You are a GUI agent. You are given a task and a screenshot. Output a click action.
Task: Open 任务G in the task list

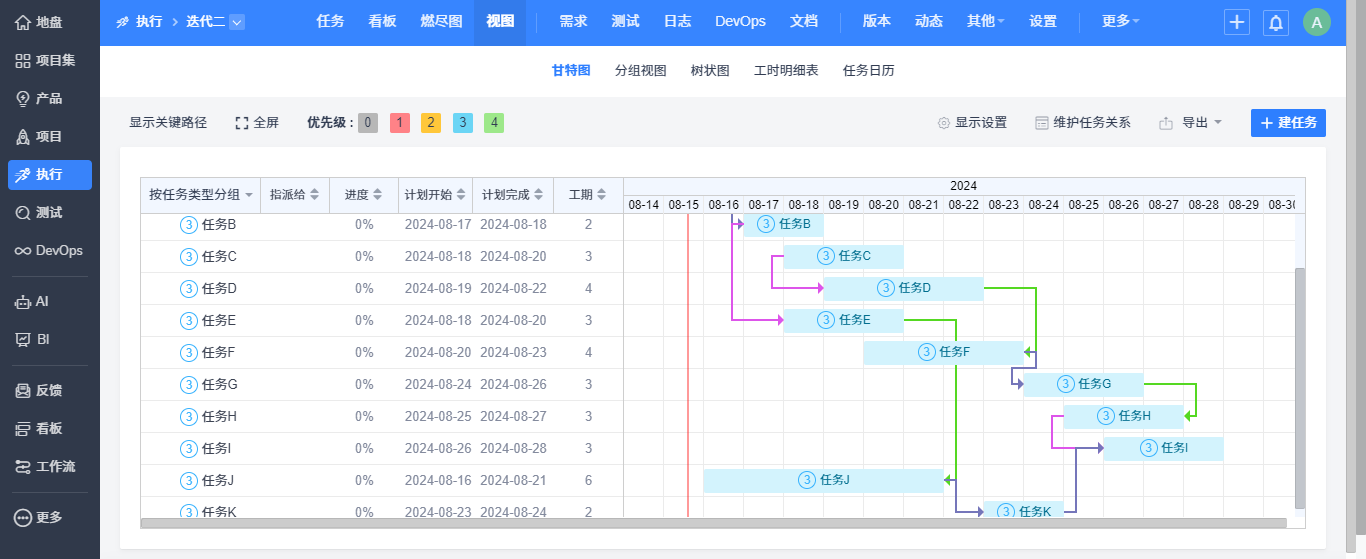[x=220, y=384]
